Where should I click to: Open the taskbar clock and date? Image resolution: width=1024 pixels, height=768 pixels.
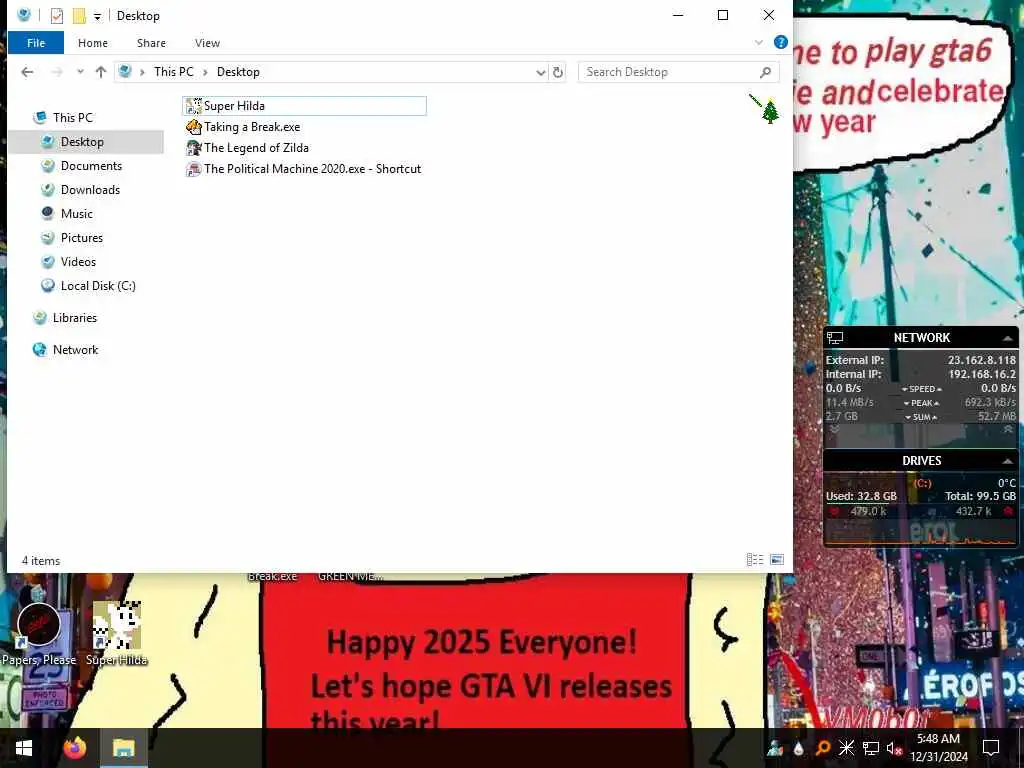[938, 748]
